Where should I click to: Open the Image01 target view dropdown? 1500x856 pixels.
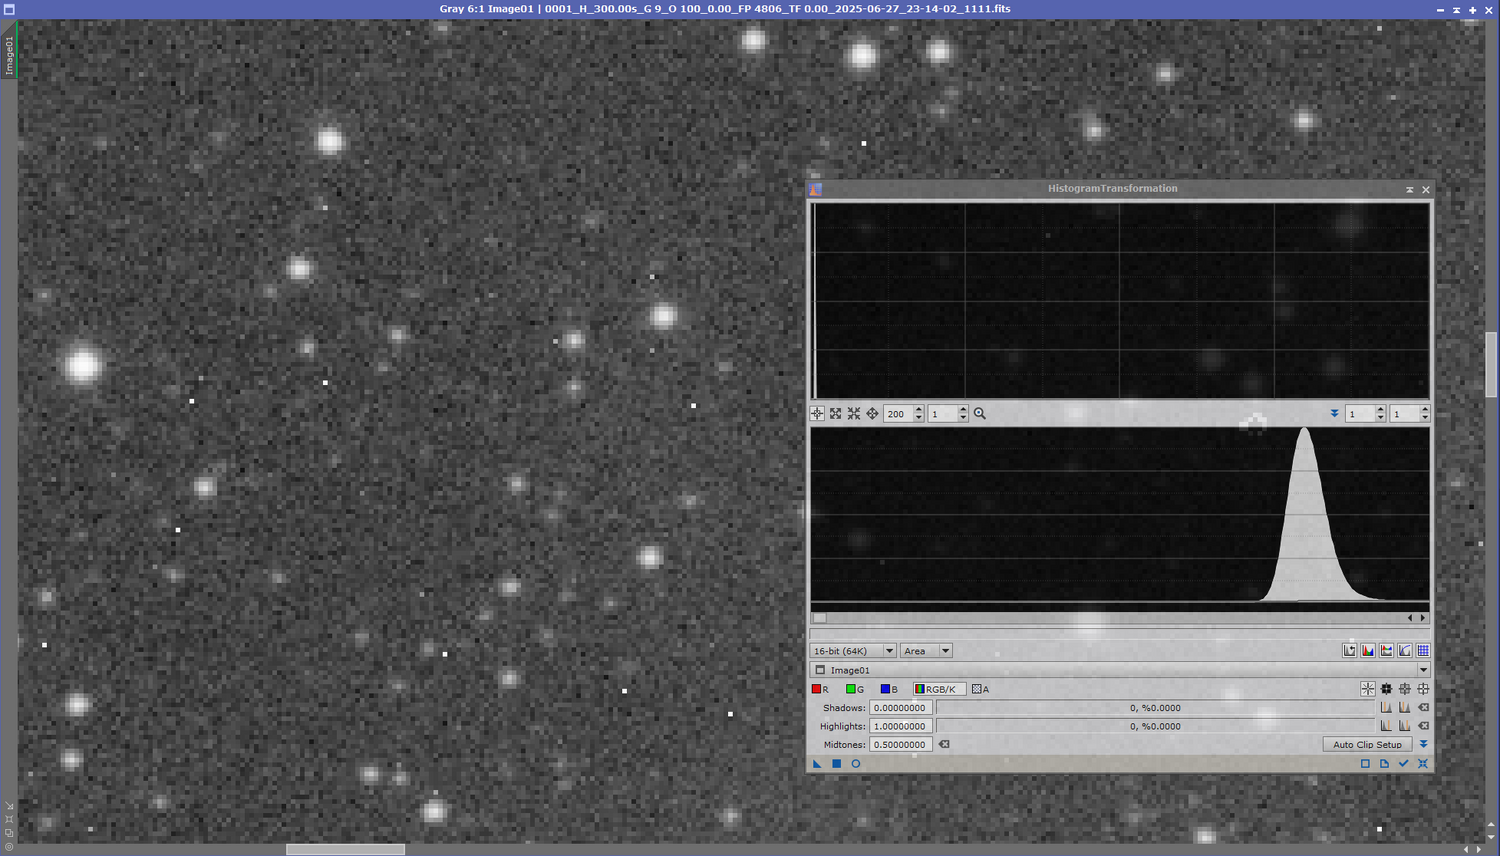click(x=1120, y=670)
